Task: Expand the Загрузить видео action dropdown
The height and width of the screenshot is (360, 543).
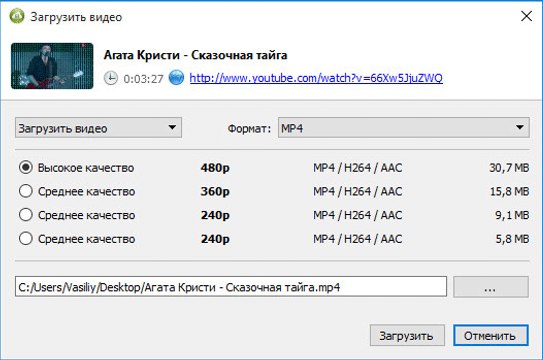Action: (x=98, y=128)
